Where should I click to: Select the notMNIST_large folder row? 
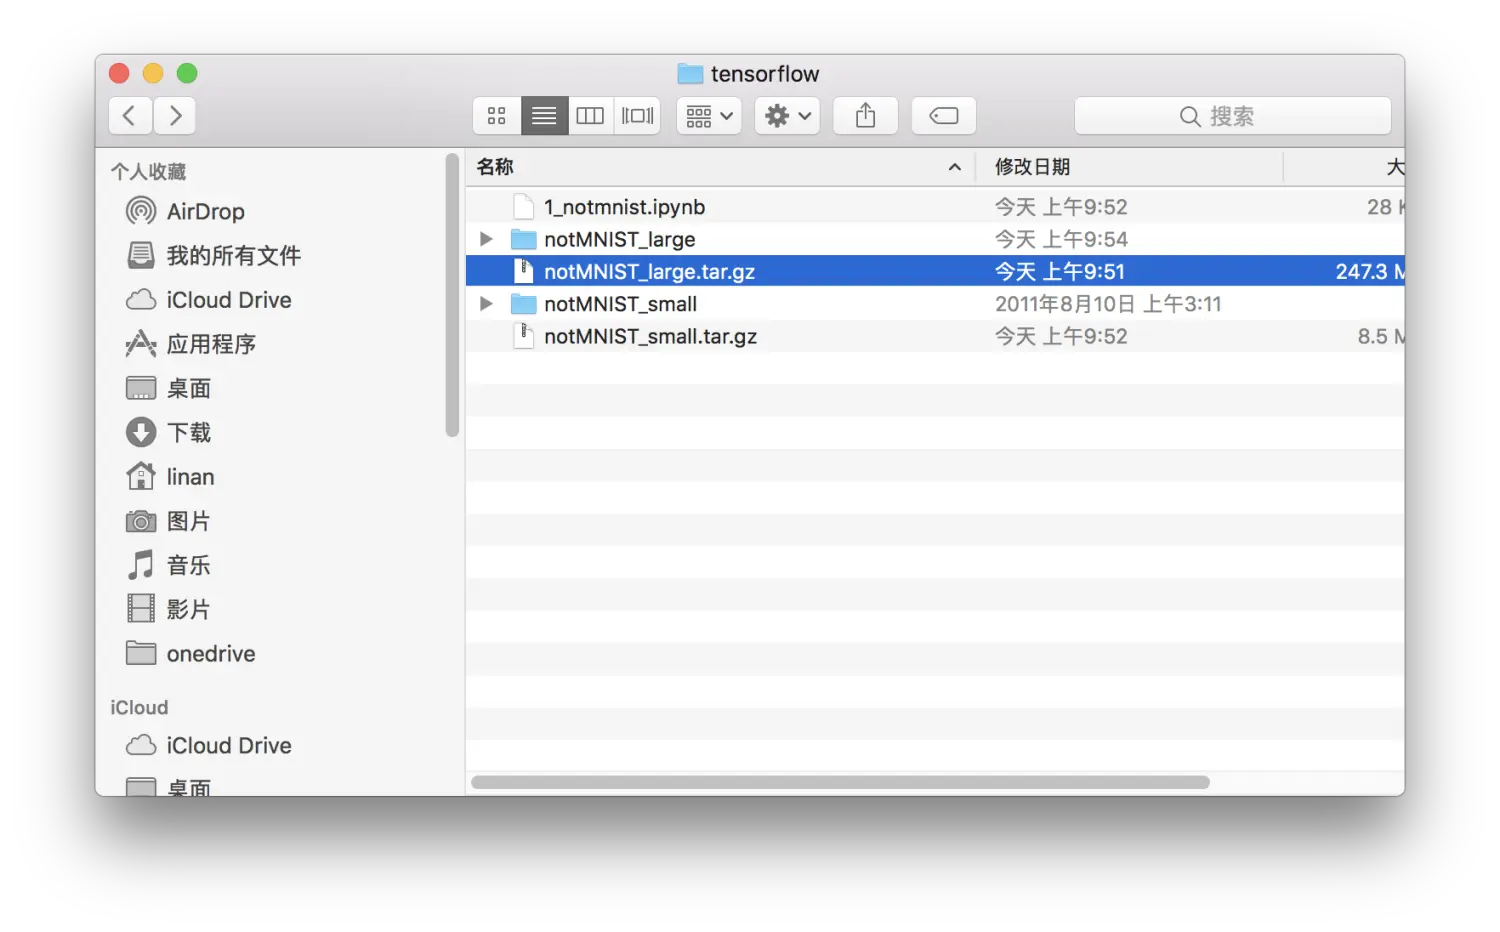pyautogui.click(x=935, y=239)
